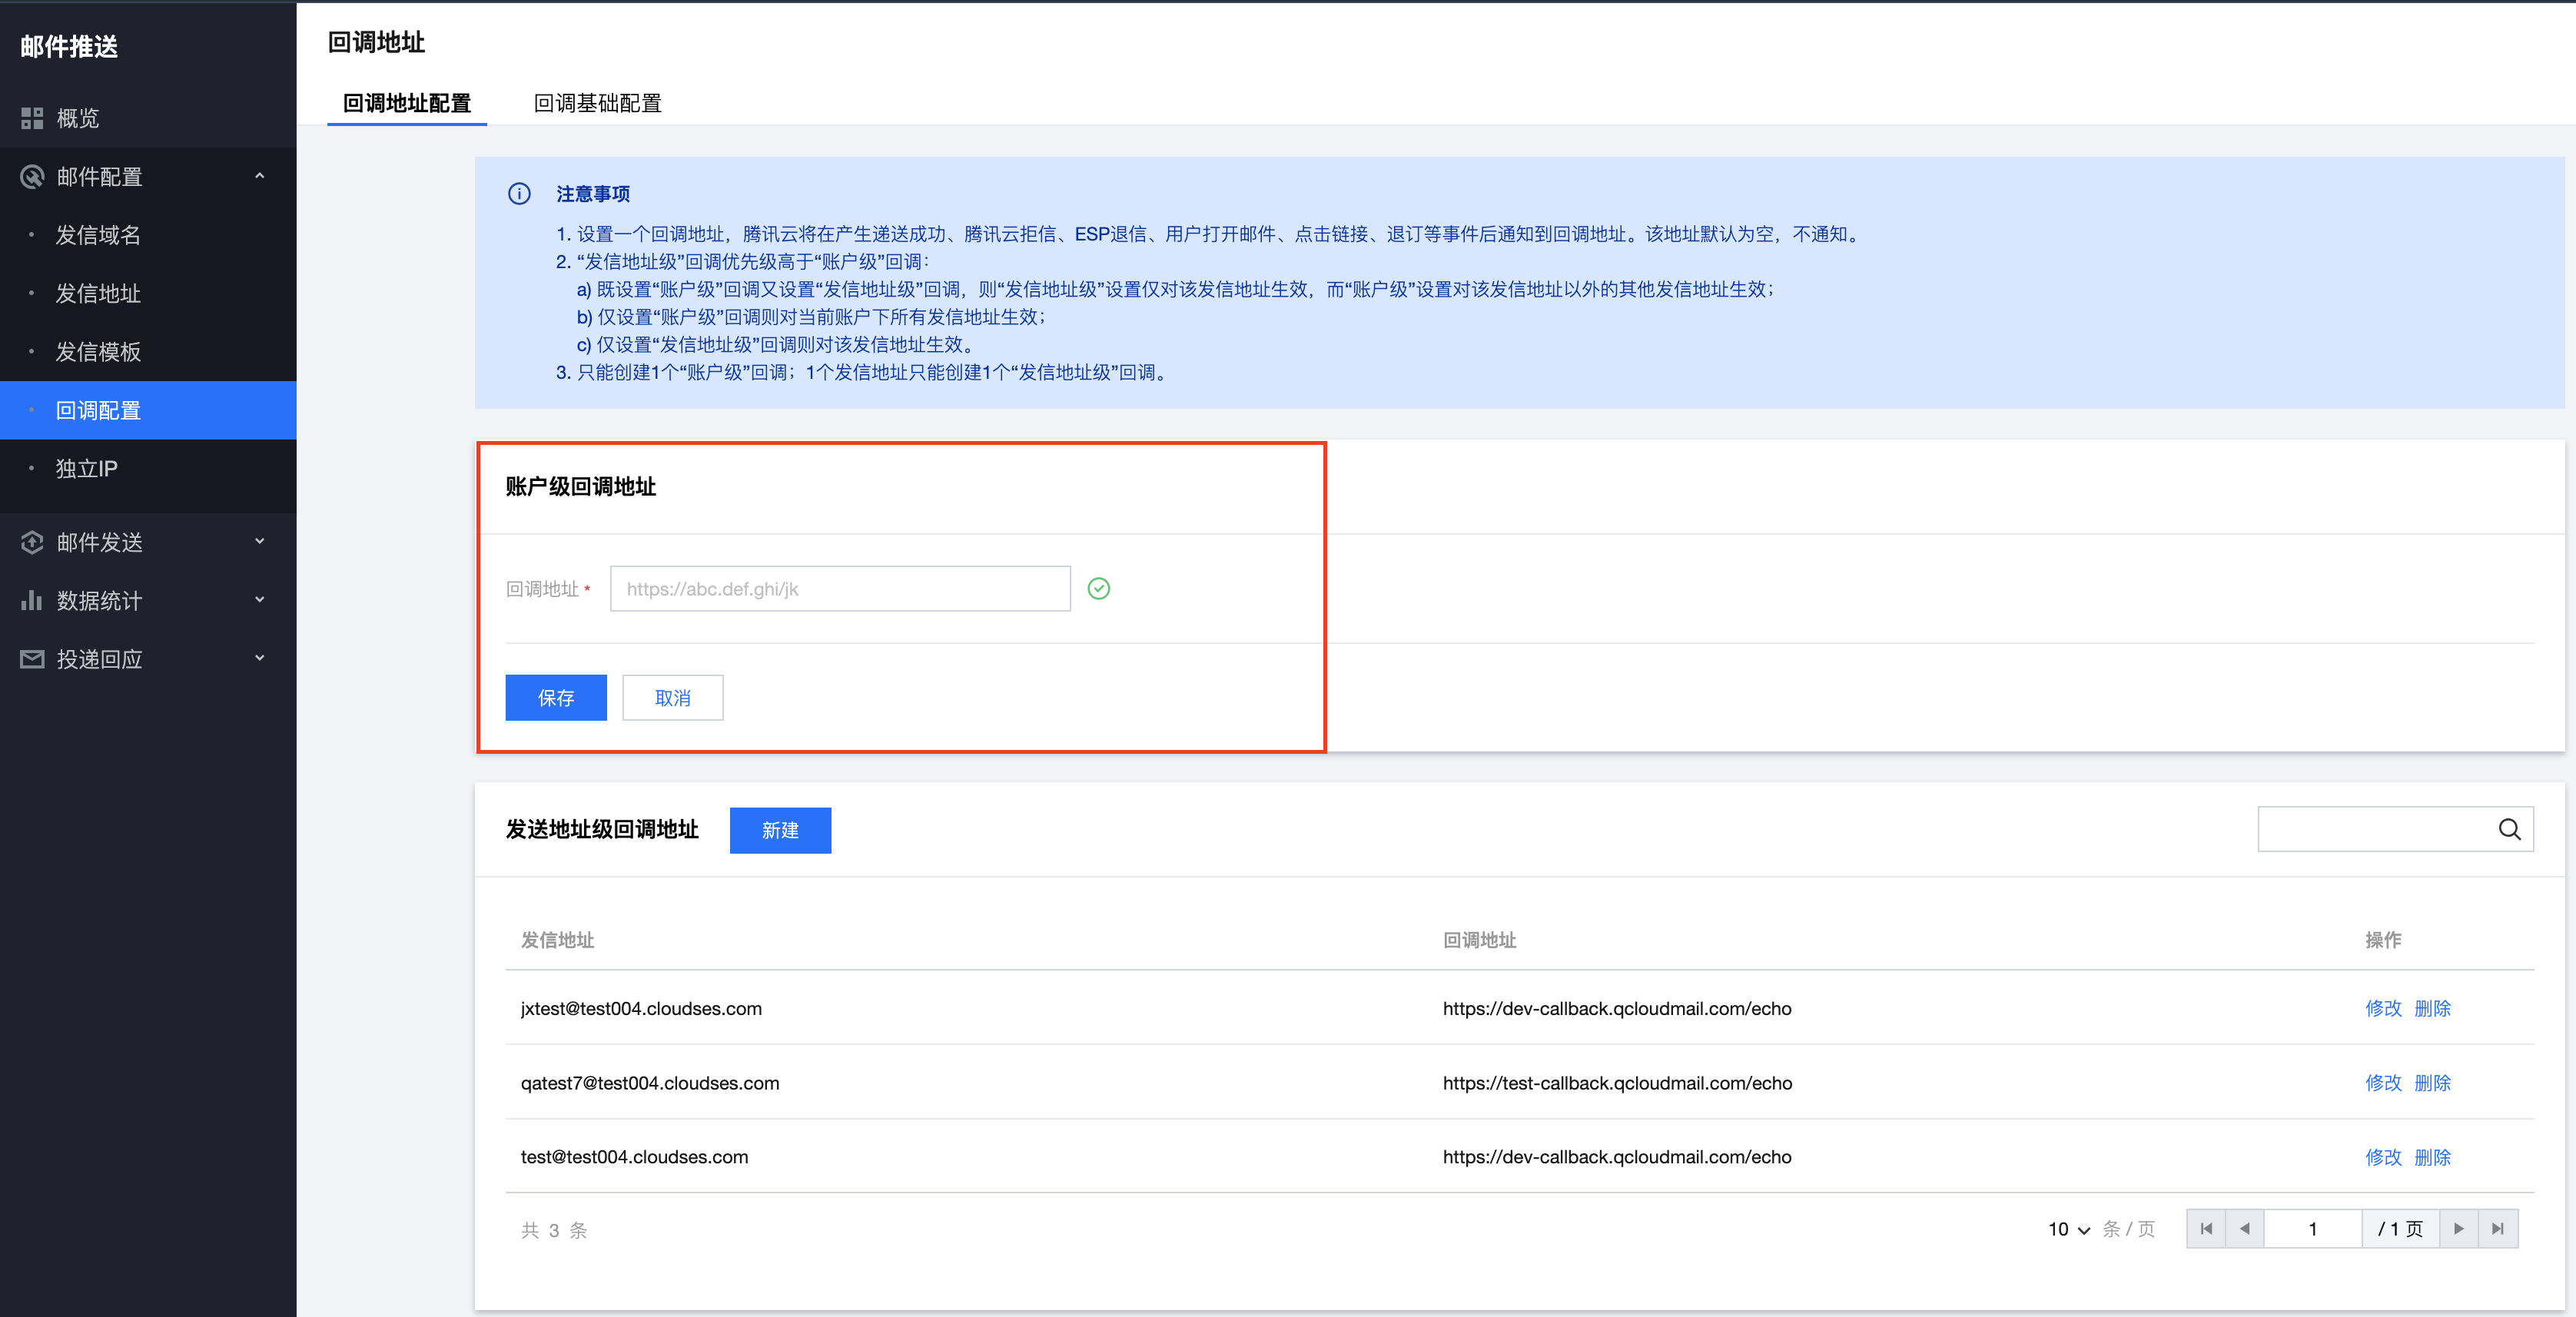Click the 邮件配置 sidebar icon
The height and width of the screenshot is (1317, 2576).
32,177
